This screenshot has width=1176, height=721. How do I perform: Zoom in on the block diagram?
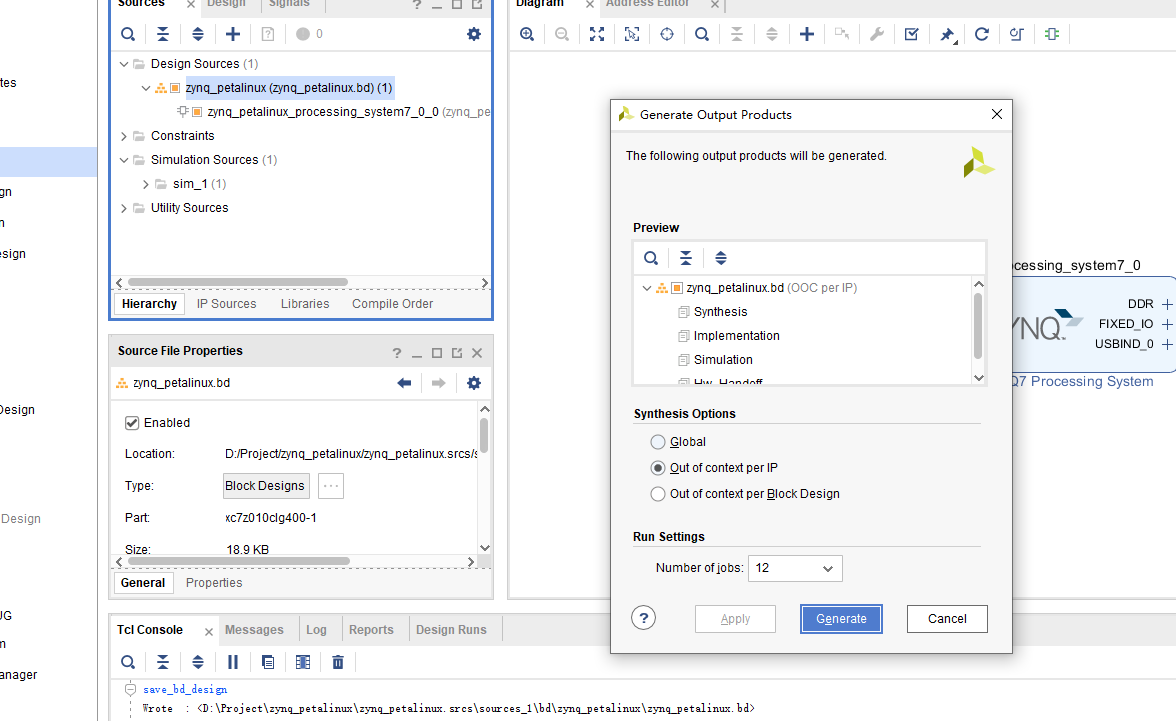pyautogui.click(x=527, y=34)
